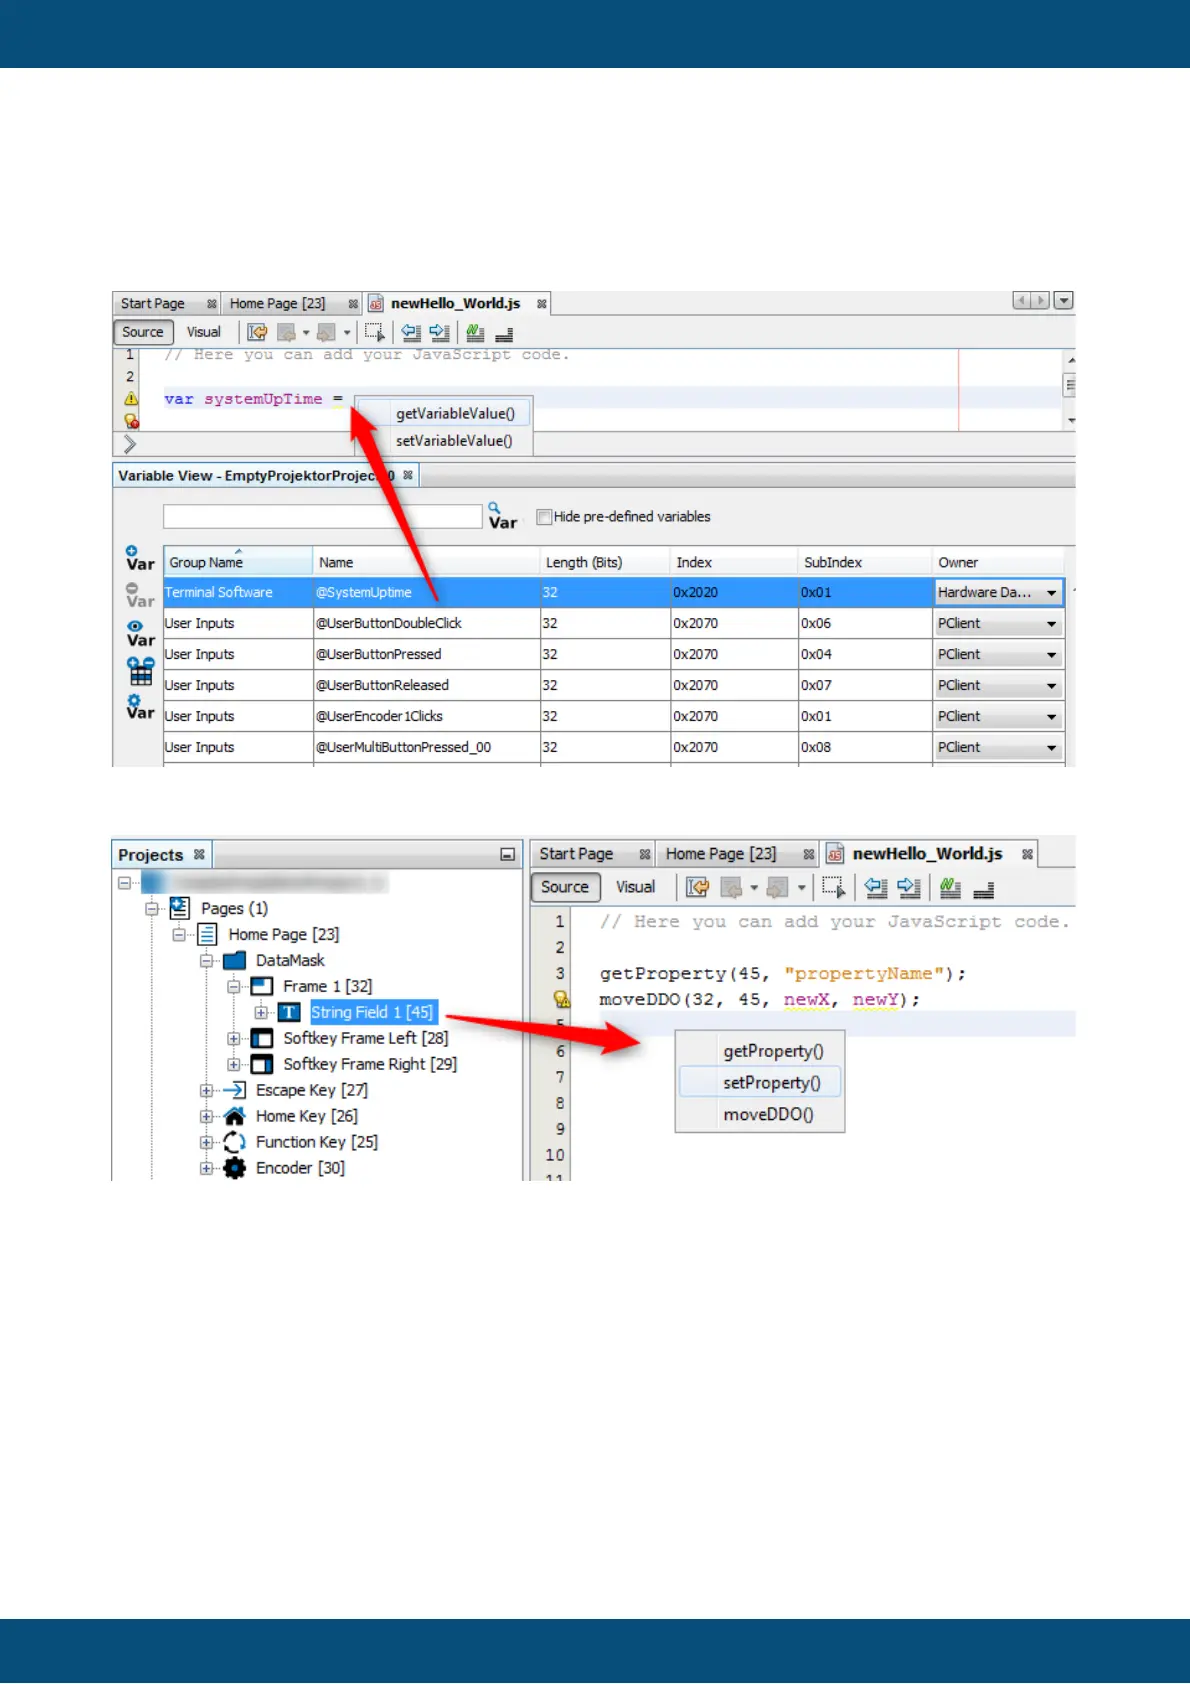Viewport: 1190px width, 1684px height.
Task: Click the yellow warning icon in top editor gutter
Action: [x=131, y=398]
